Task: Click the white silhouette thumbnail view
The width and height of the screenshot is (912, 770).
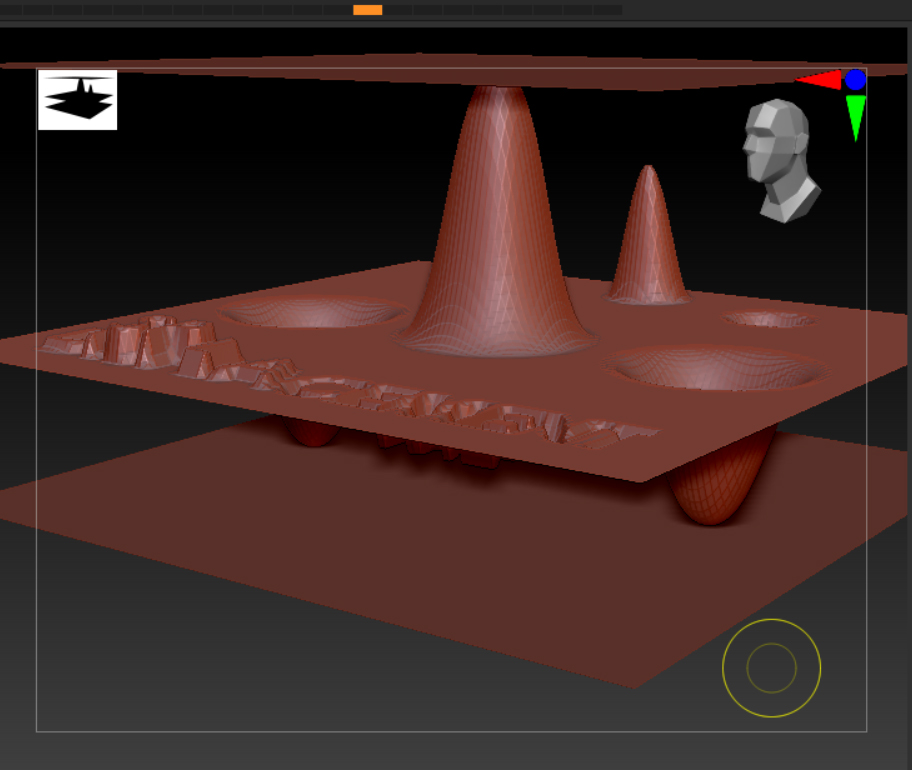Action: click(77, 99)
